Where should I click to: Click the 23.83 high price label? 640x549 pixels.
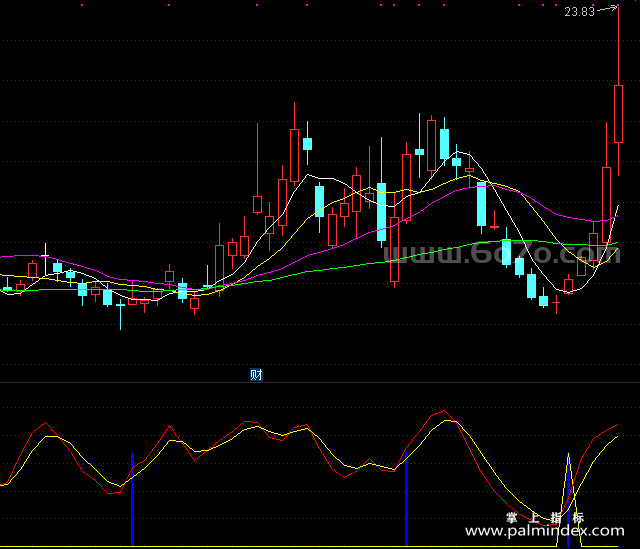click(580, 12)
